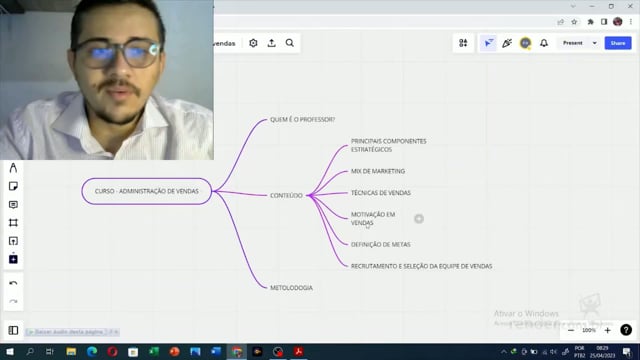Select the TÉCNICAS DE VENDAS node

pyautogui.click(x=381, y=193)
